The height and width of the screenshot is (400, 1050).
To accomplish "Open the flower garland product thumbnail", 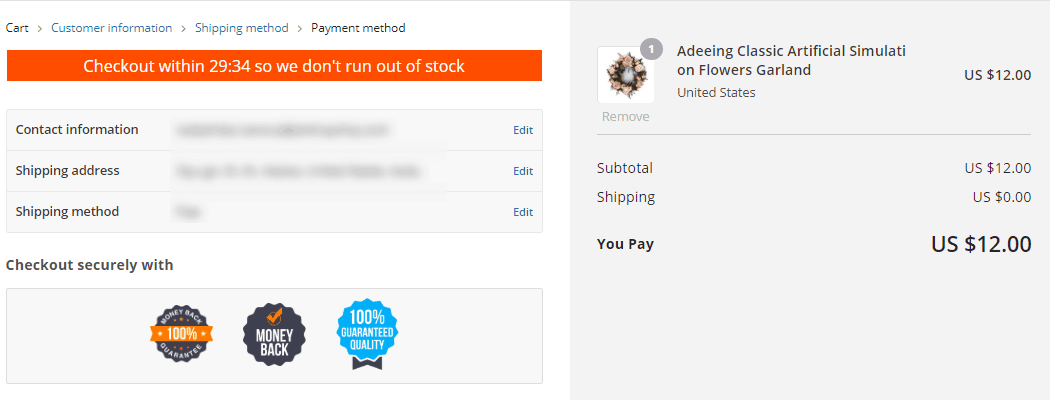I will [625, 75].
